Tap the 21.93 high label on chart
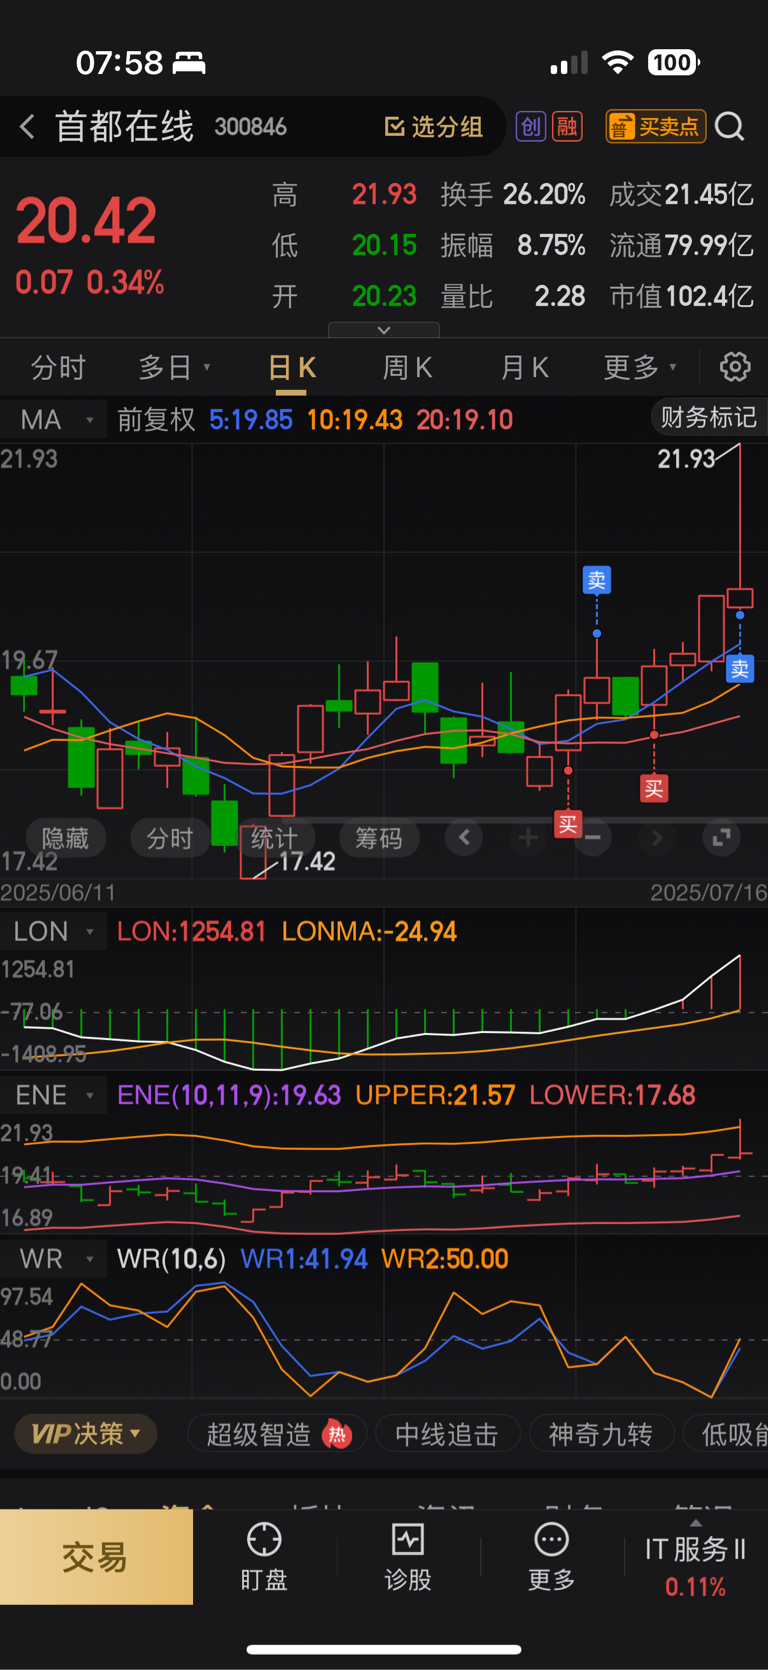 point(686,459)
